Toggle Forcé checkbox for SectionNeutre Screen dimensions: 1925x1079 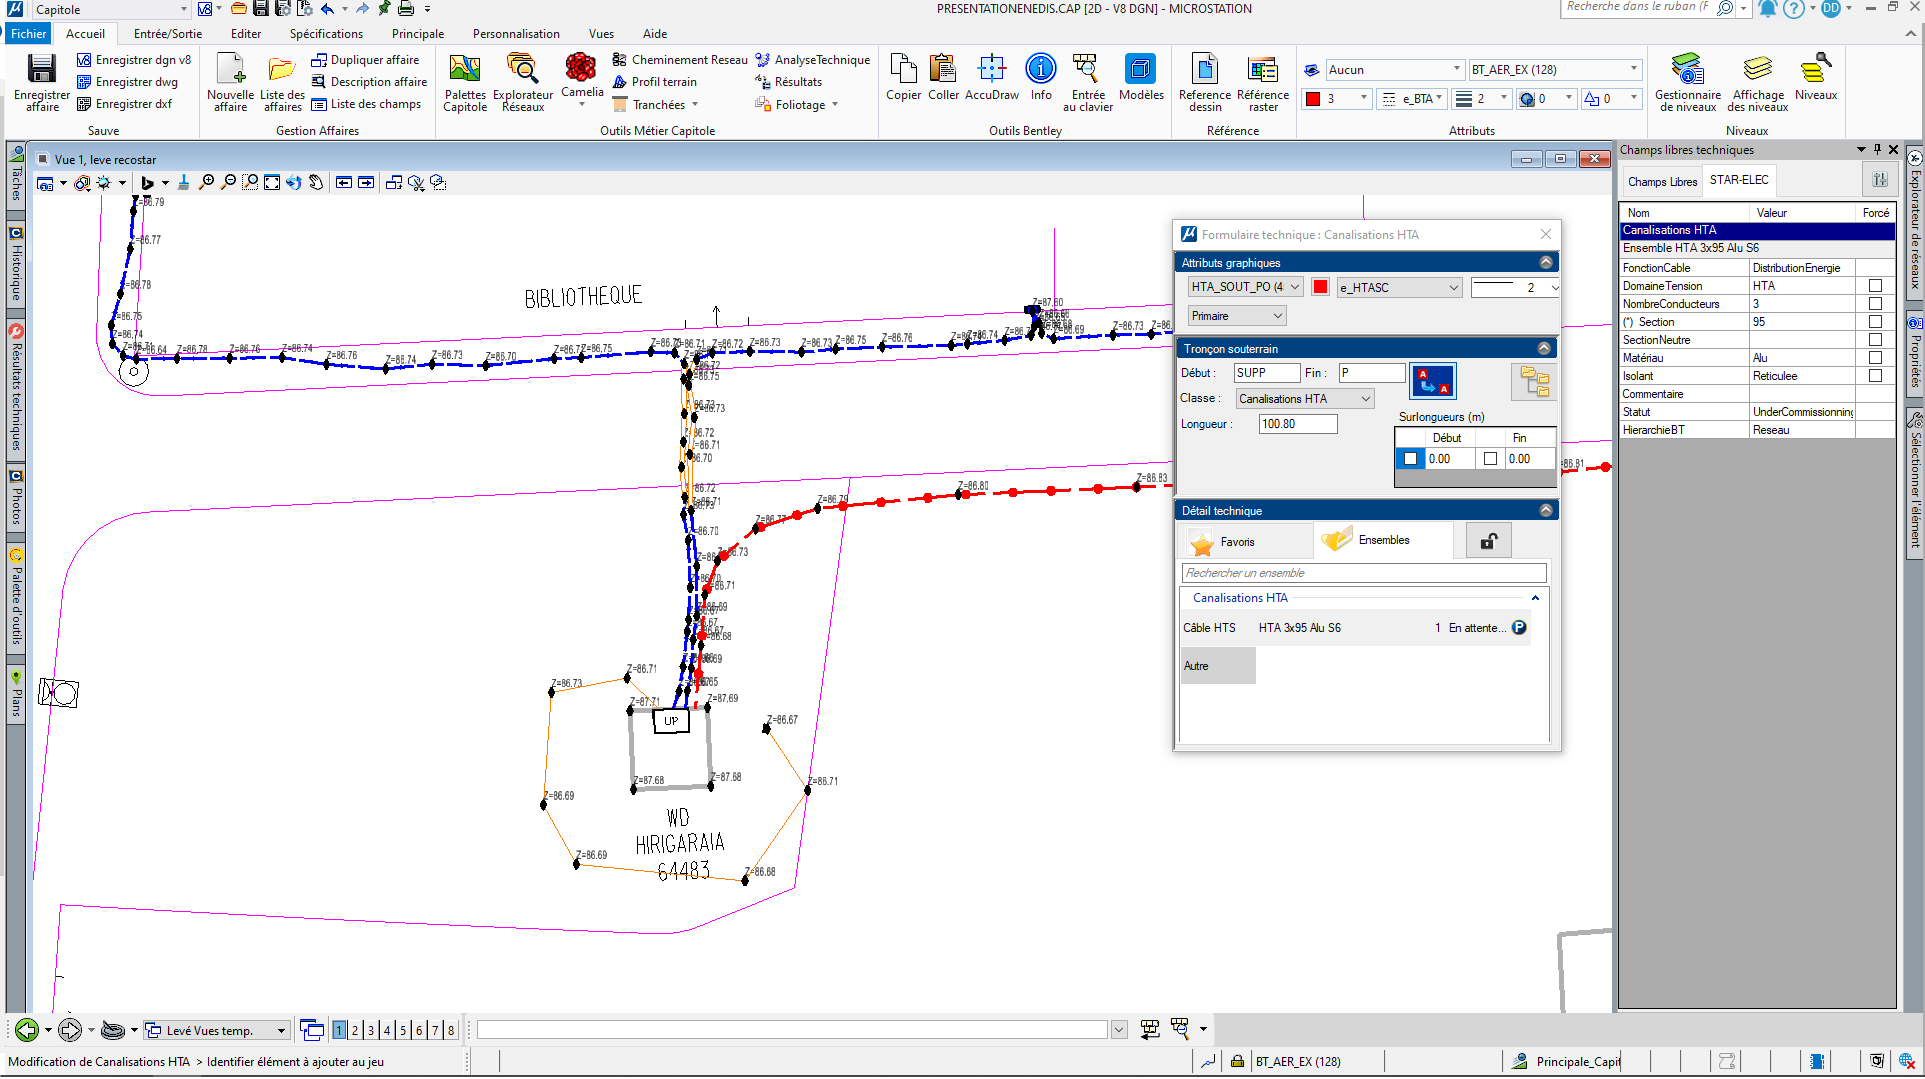tap(1875, 340)
